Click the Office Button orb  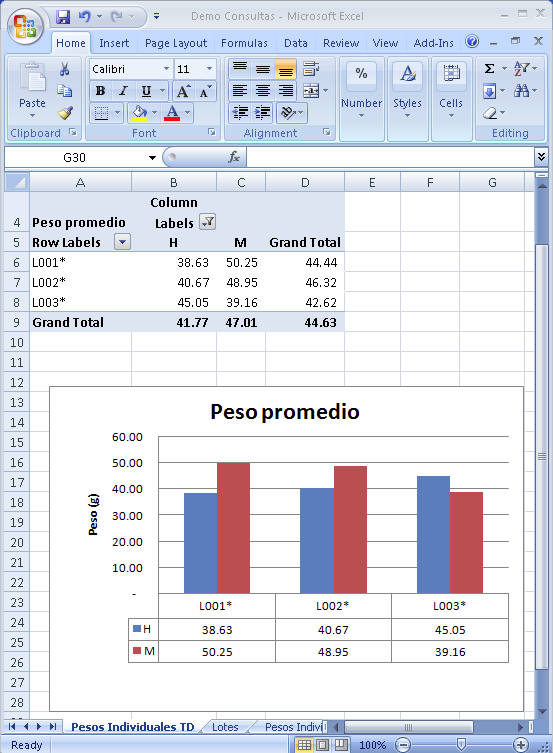25,25
